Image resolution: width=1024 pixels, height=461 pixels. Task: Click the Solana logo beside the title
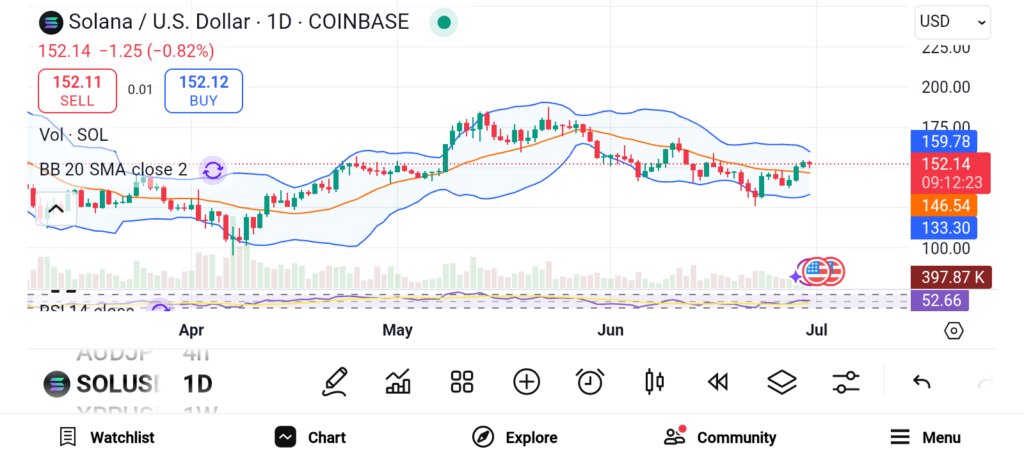pyautogui.click(x=51, y=22)
